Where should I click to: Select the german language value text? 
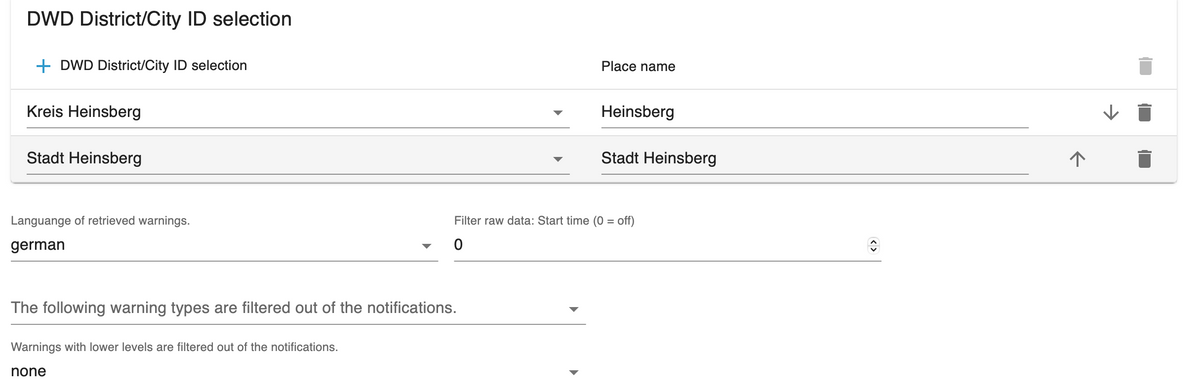pyautogui.click(x=38, y=245)
